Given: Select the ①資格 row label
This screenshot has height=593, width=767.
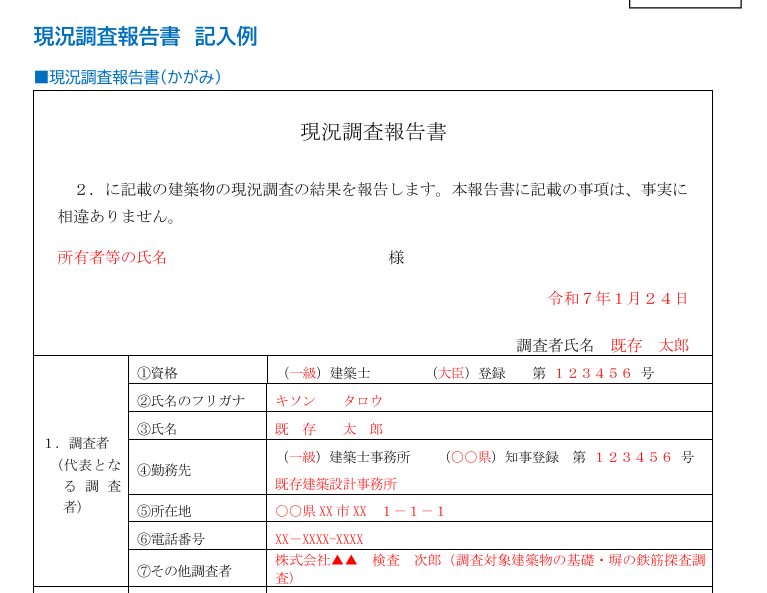Looking at the screenshot, I should [157, 372].
